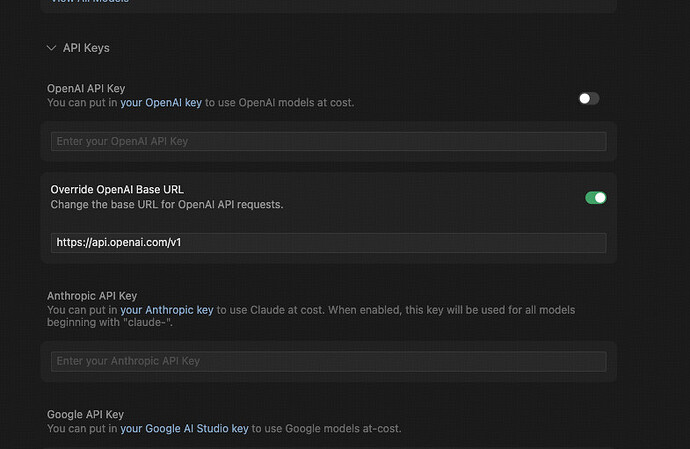
Task: Focus the "Enter your Anthropic API Key" field
Action: point(328,361)
